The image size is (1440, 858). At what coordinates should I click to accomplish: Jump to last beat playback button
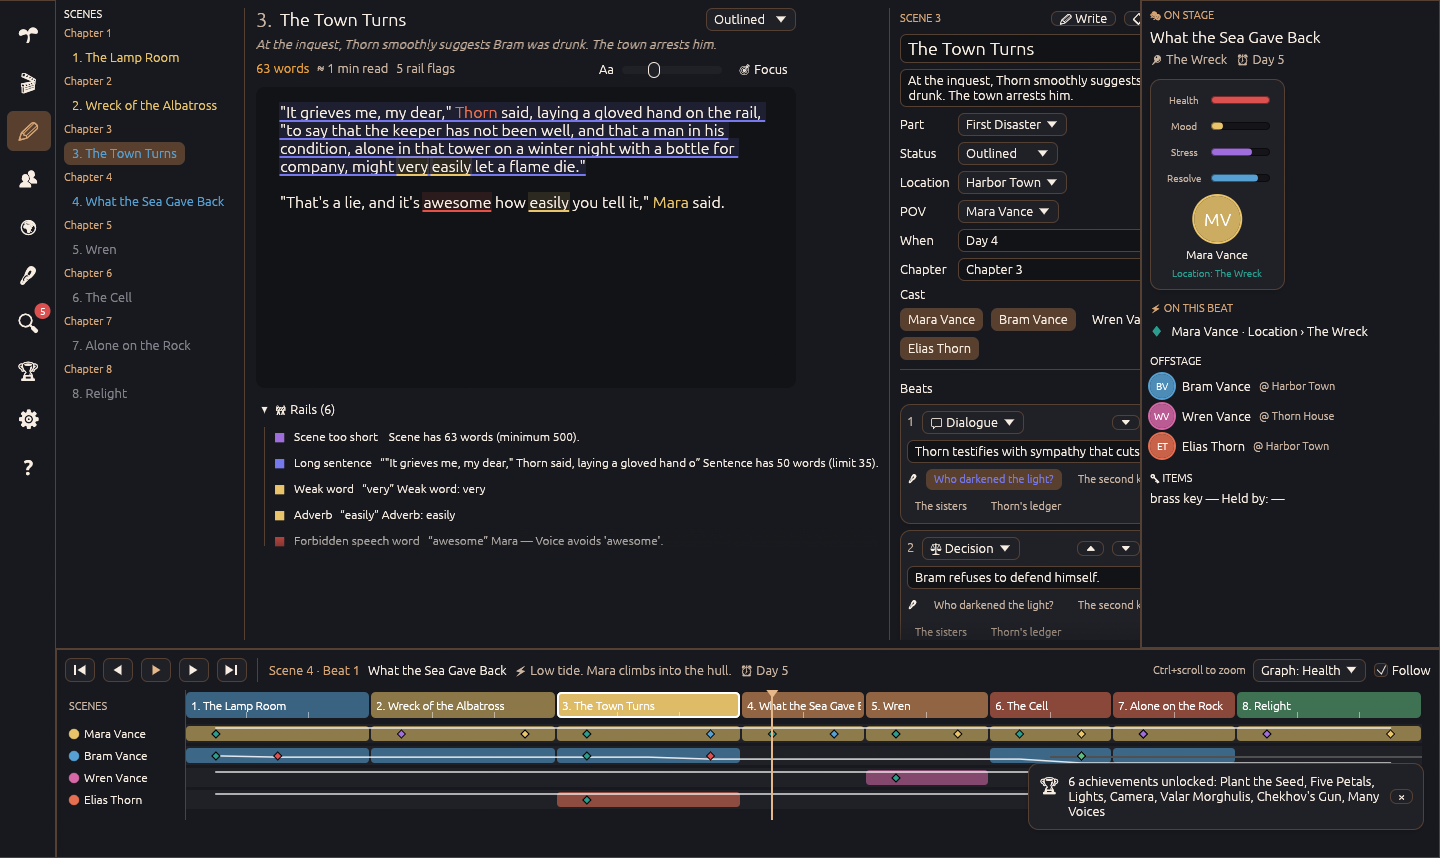click(231, 670)
